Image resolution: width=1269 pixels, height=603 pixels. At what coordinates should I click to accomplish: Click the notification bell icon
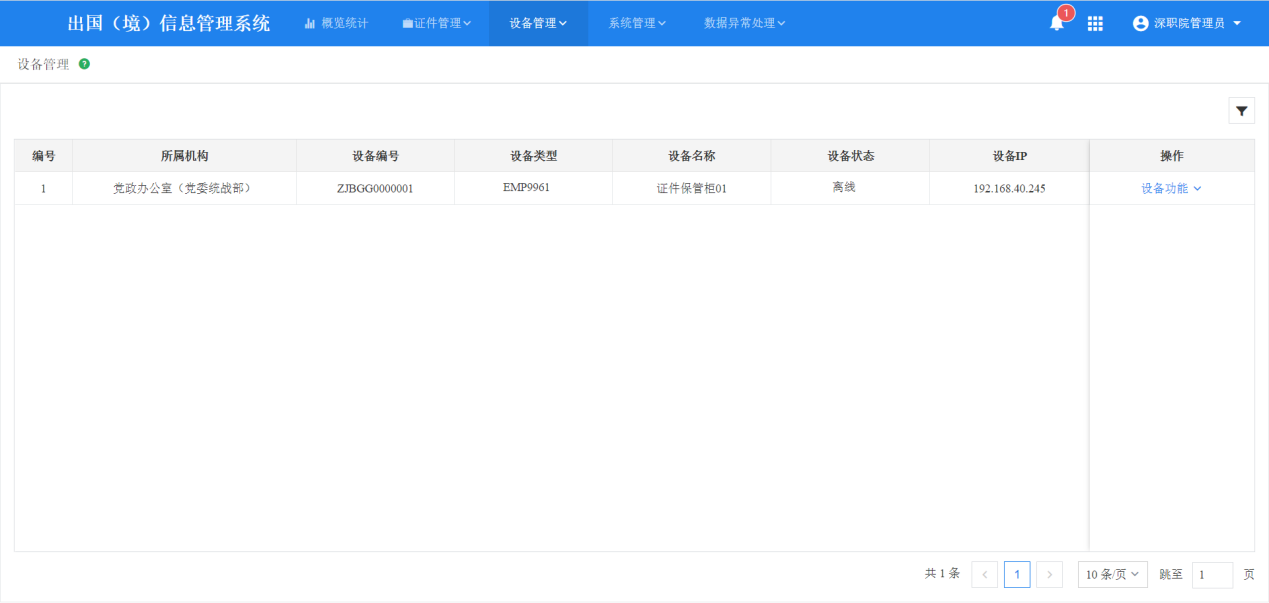pyautogui.click(x=1057, y=23)
